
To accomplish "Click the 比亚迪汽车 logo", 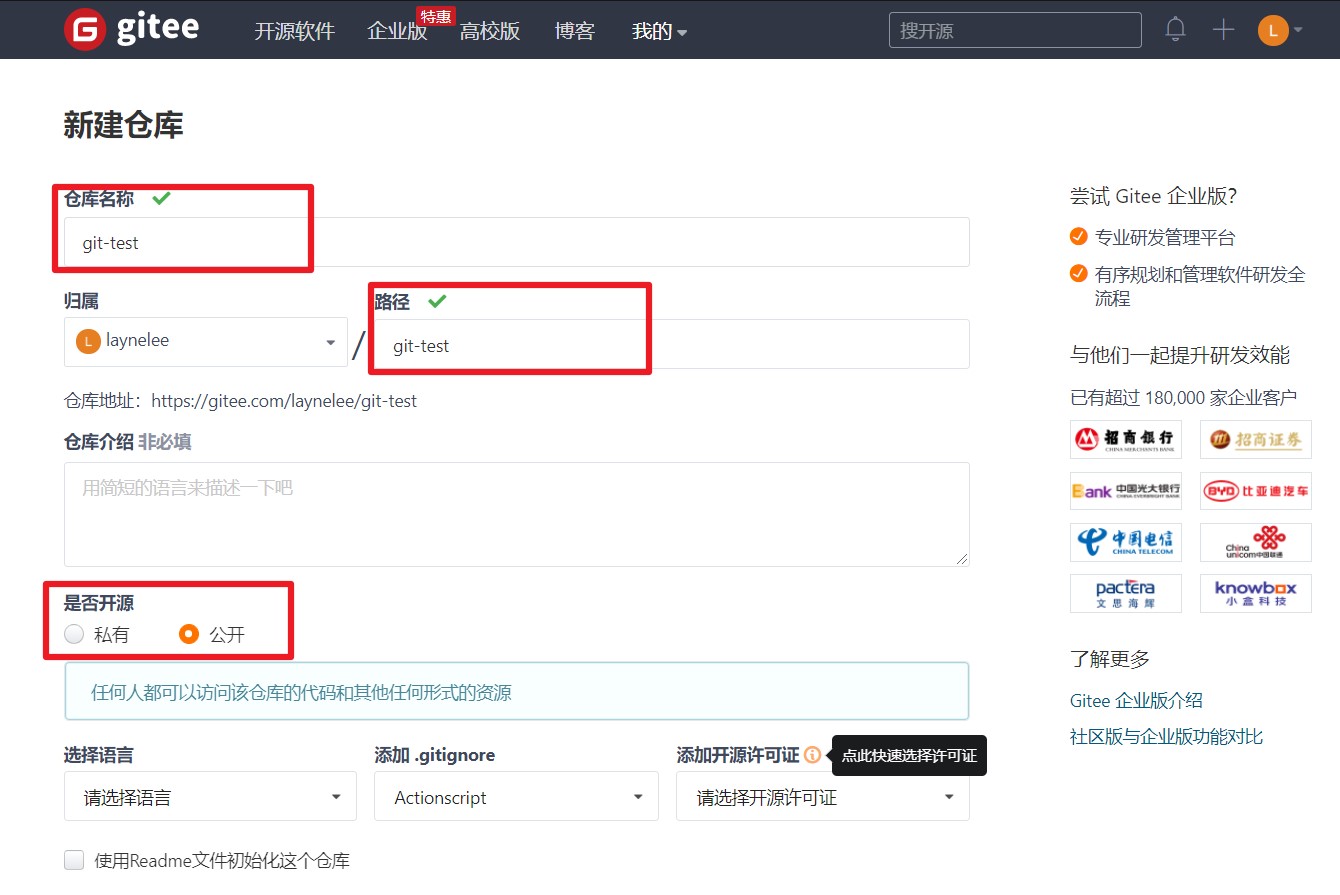I will (x=1256, y=491).
